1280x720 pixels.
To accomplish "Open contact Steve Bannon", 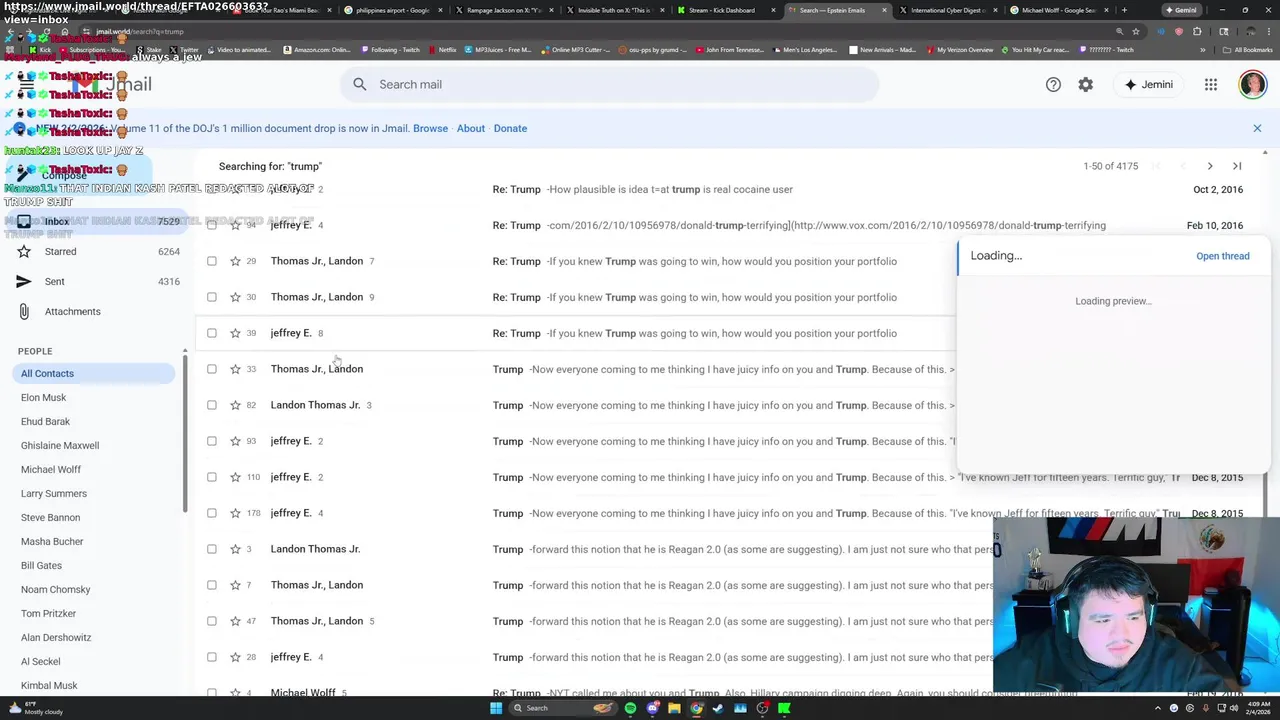I will coord(50,518).
